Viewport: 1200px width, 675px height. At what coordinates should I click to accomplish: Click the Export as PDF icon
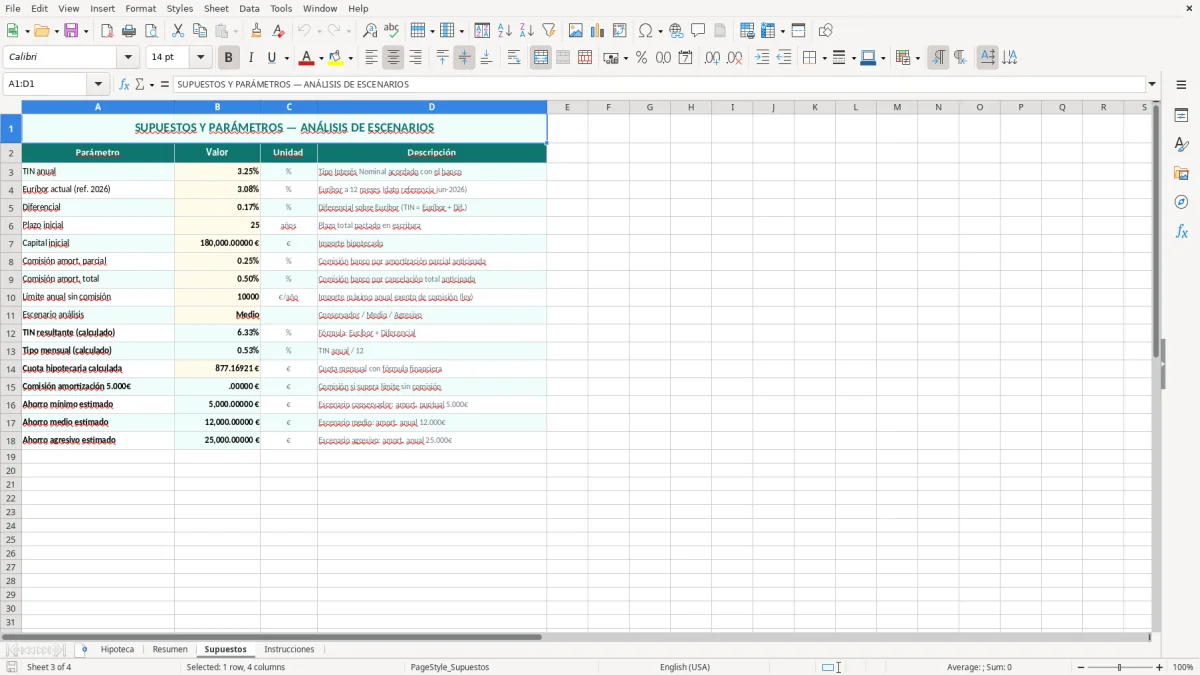click(x=107, y=31)
